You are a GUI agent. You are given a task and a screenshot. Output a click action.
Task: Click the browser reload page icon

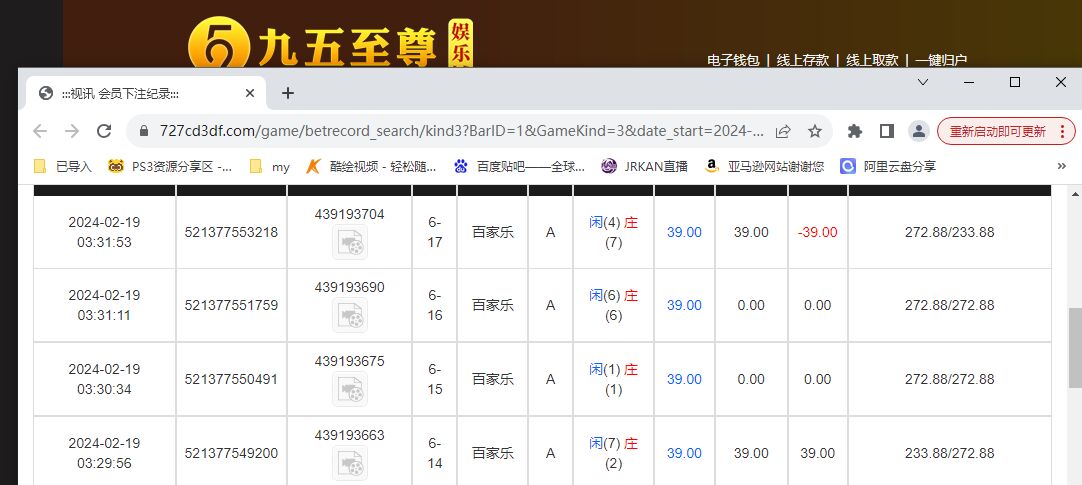(104, 131)
